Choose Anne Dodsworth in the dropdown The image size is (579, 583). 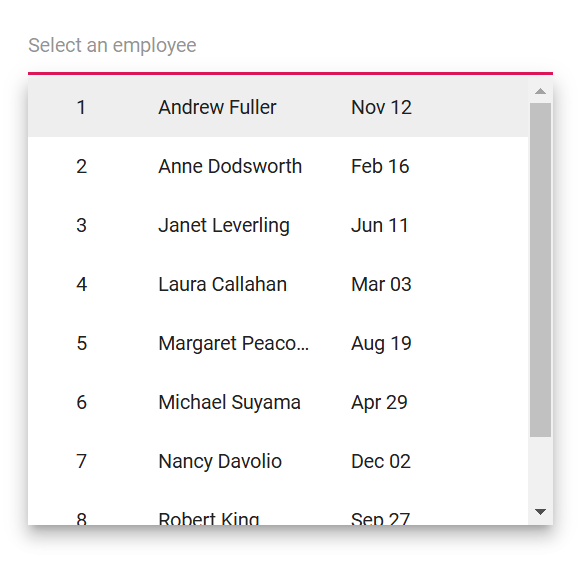tap(278, 166)
